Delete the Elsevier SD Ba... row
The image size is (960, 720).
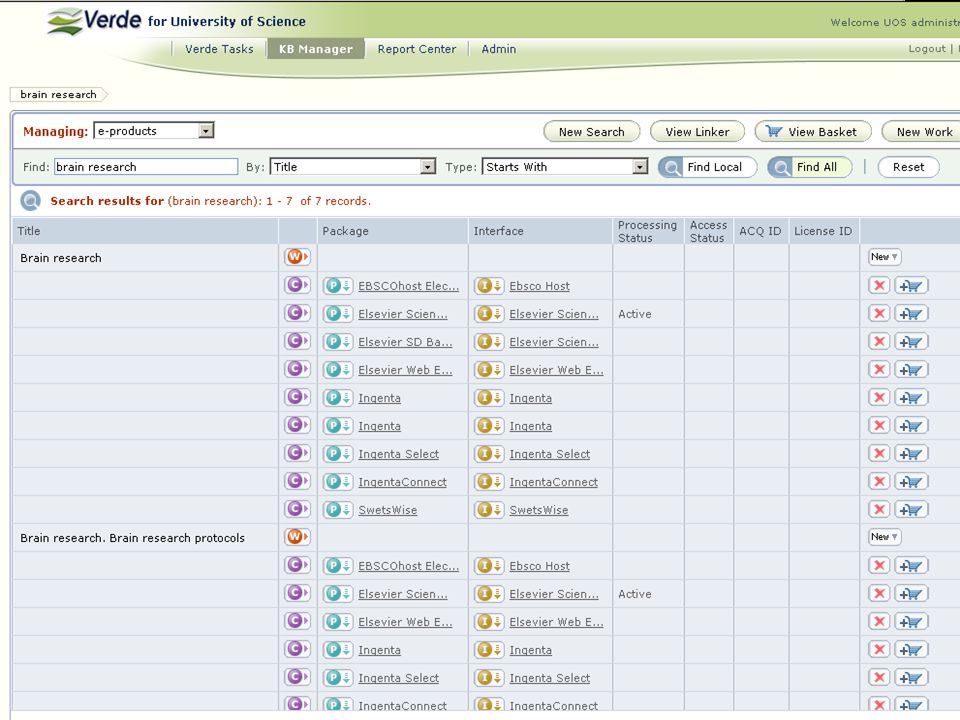coord(879,342)
